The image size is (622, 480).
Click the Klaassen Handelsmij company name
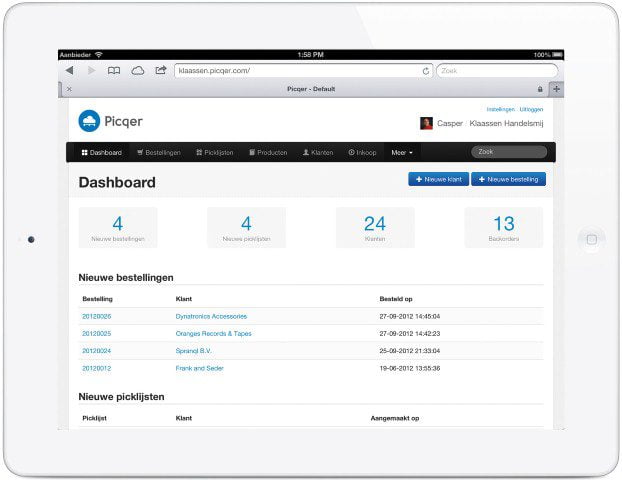coord(506,123)
